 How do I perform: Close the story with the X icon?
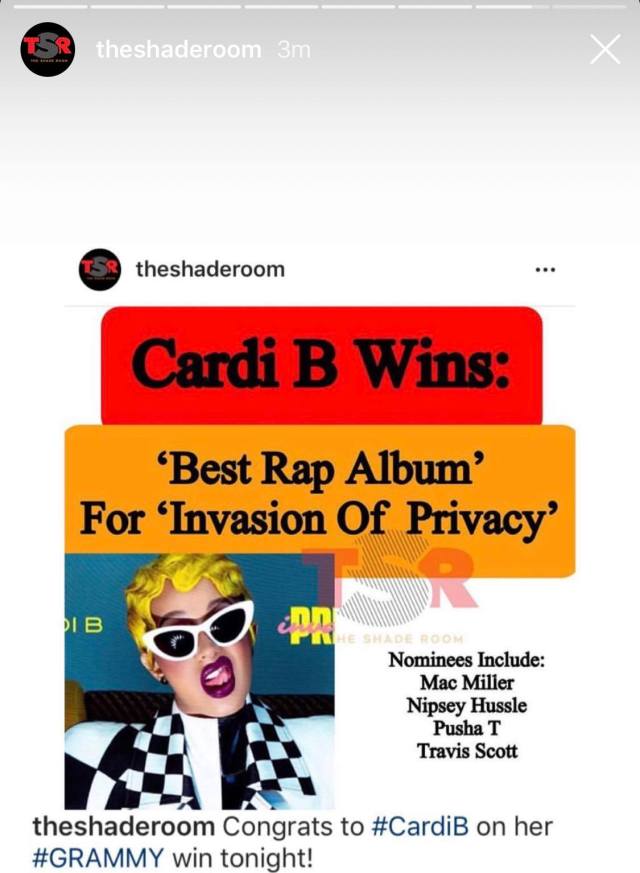click(x=605, y=50)
